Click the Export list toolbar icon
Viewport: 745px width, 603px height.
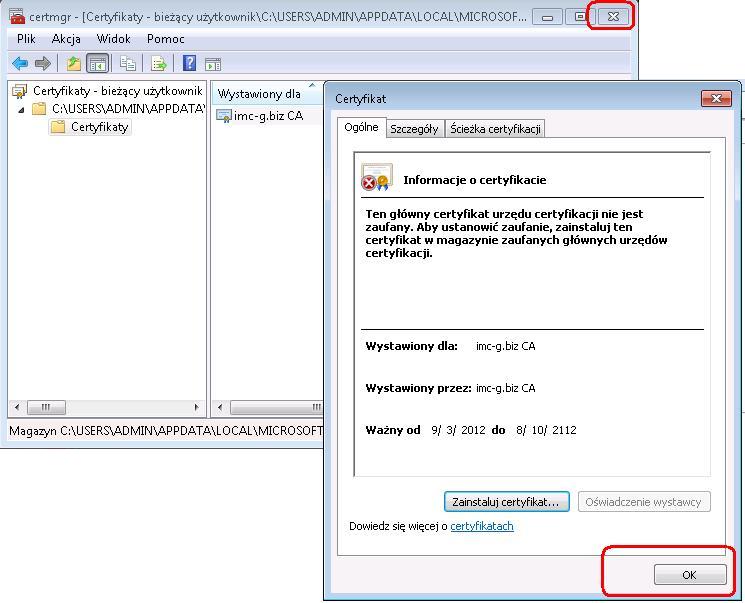[x=158, y=63]
